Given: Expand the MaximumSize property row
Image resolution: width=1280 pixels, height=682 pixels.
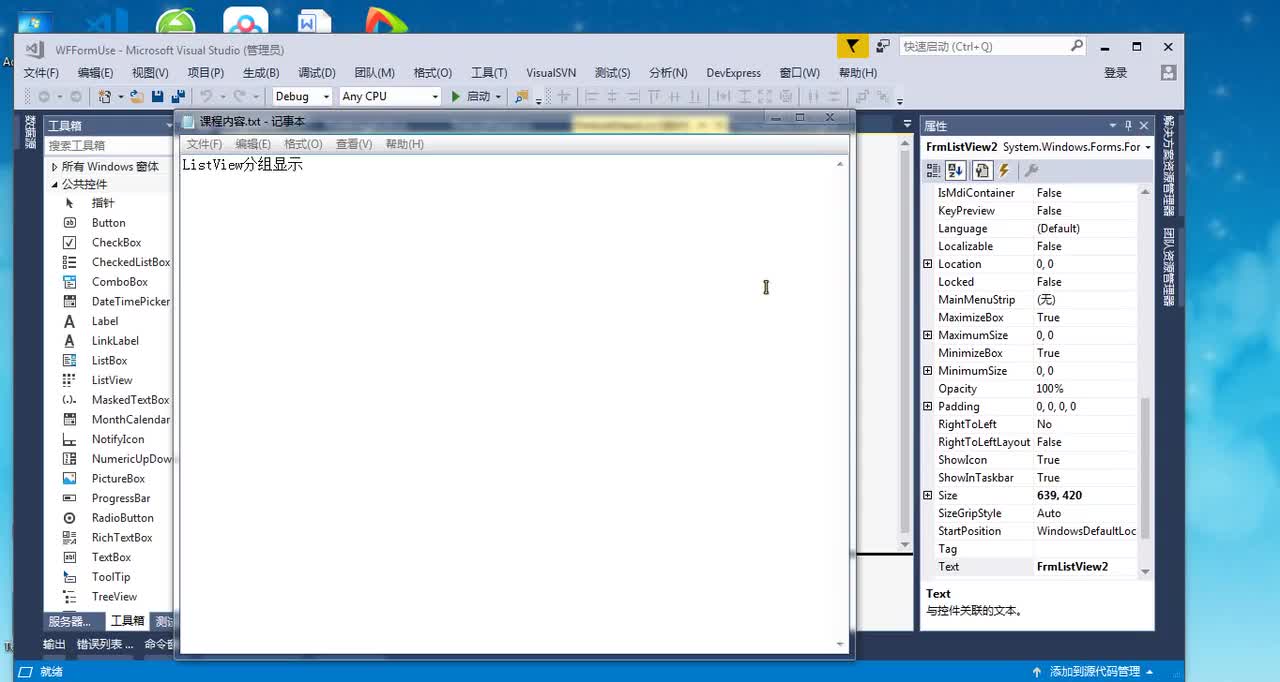Looking at the screenshot, I should click(x=928, y=335).
